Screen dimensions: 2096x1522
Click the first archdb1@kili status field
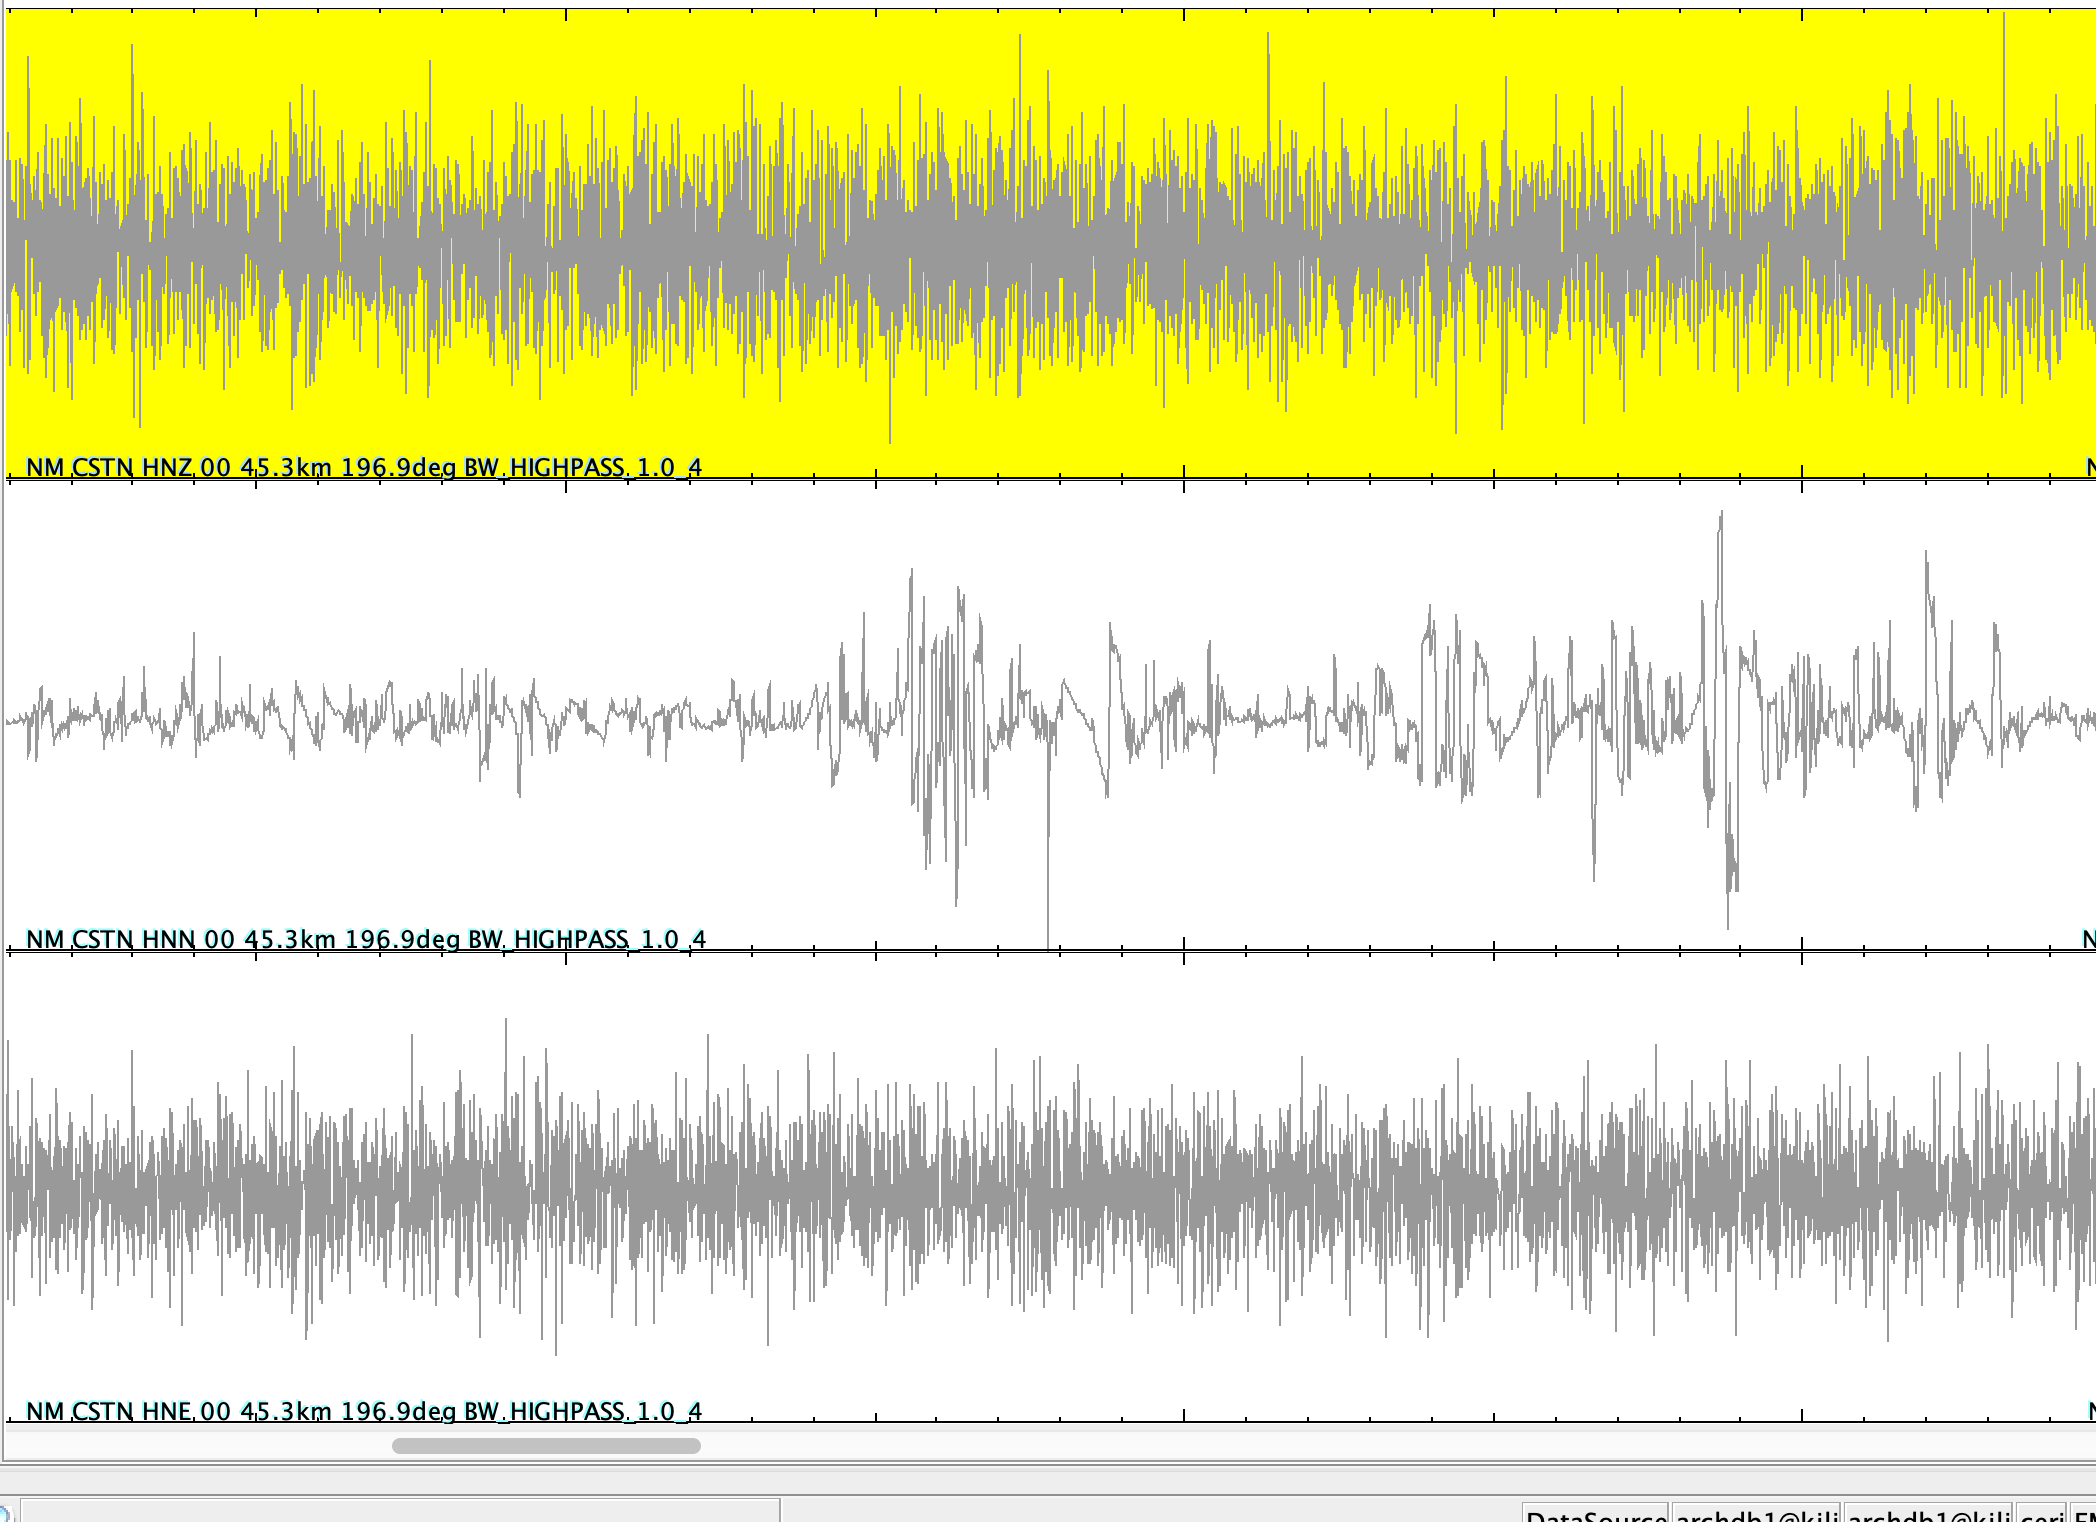point(1757,1514)
